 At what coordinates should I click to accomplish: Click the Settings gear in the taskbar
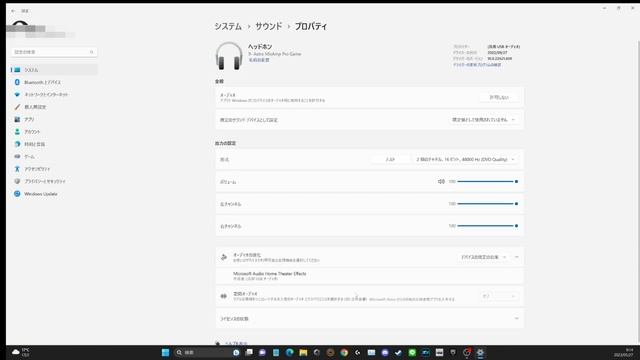pos(480,353)
